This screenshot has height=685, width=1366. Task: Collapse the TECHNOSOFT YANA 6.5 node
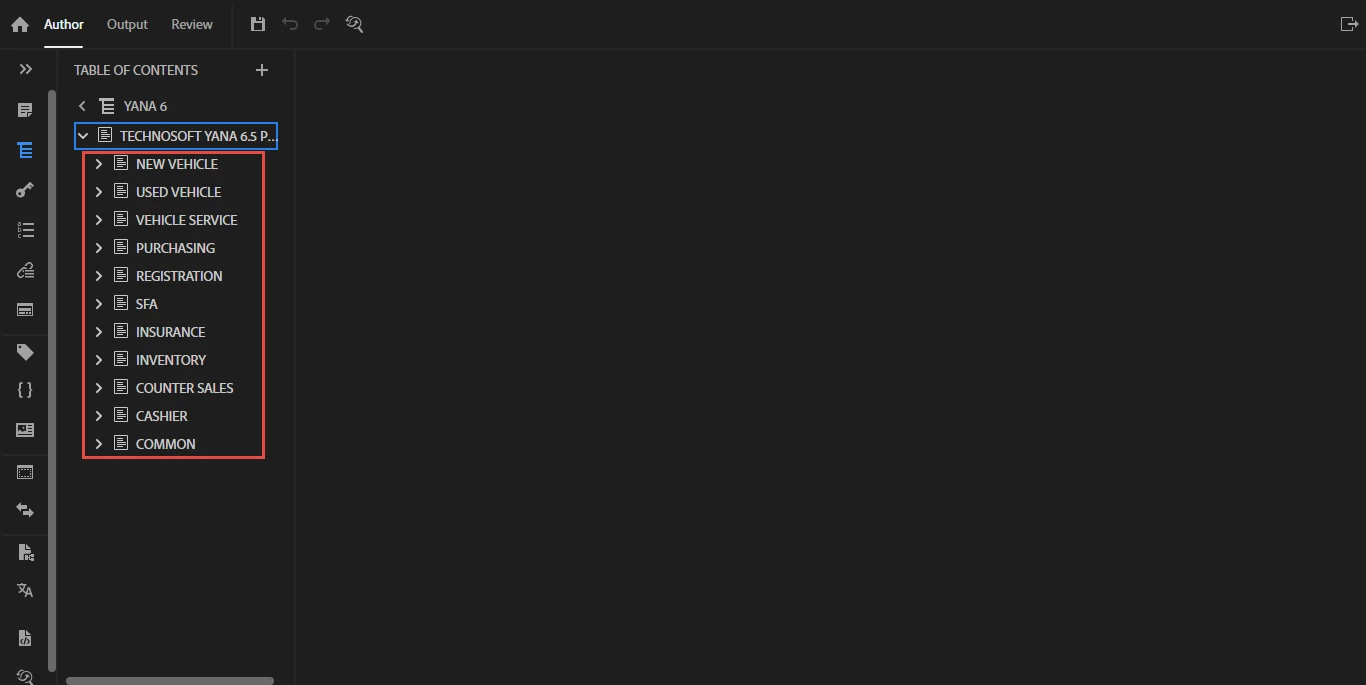coord(84,136)
